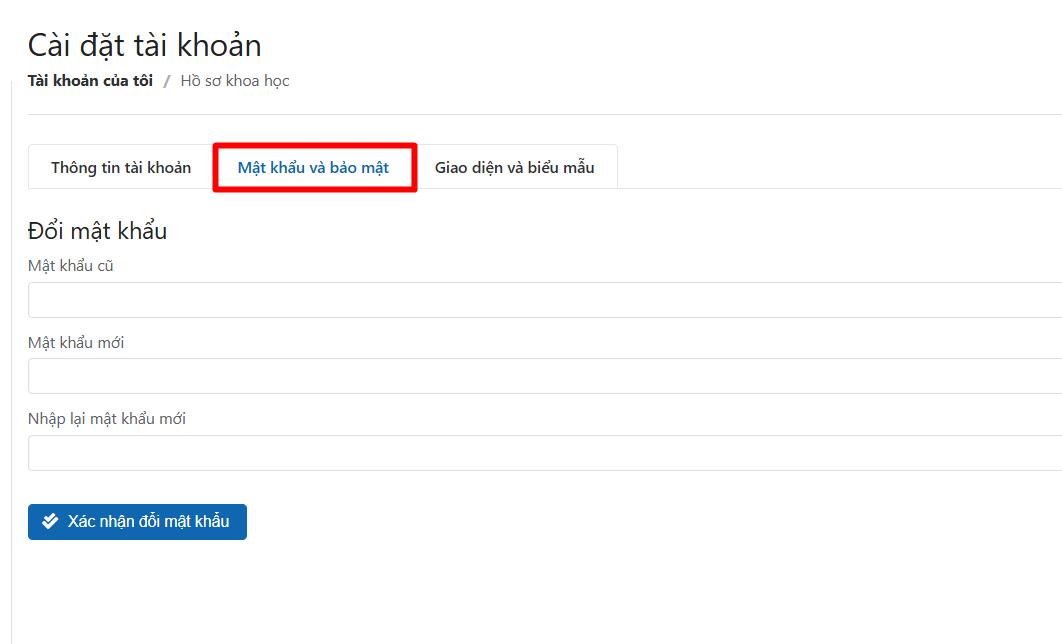This screenshot has width=1062, height=644.
Task: Go to Tài khoản của tôi breadcrumb
Action: 90,81
